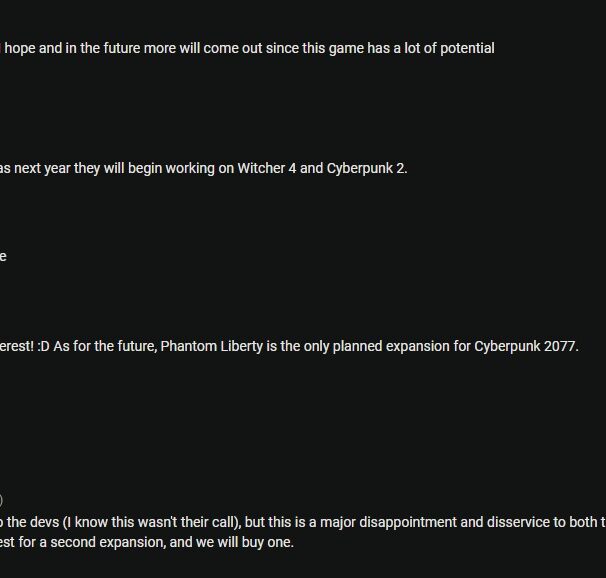Click the words "the devs" in the comment

pos(30,522)
